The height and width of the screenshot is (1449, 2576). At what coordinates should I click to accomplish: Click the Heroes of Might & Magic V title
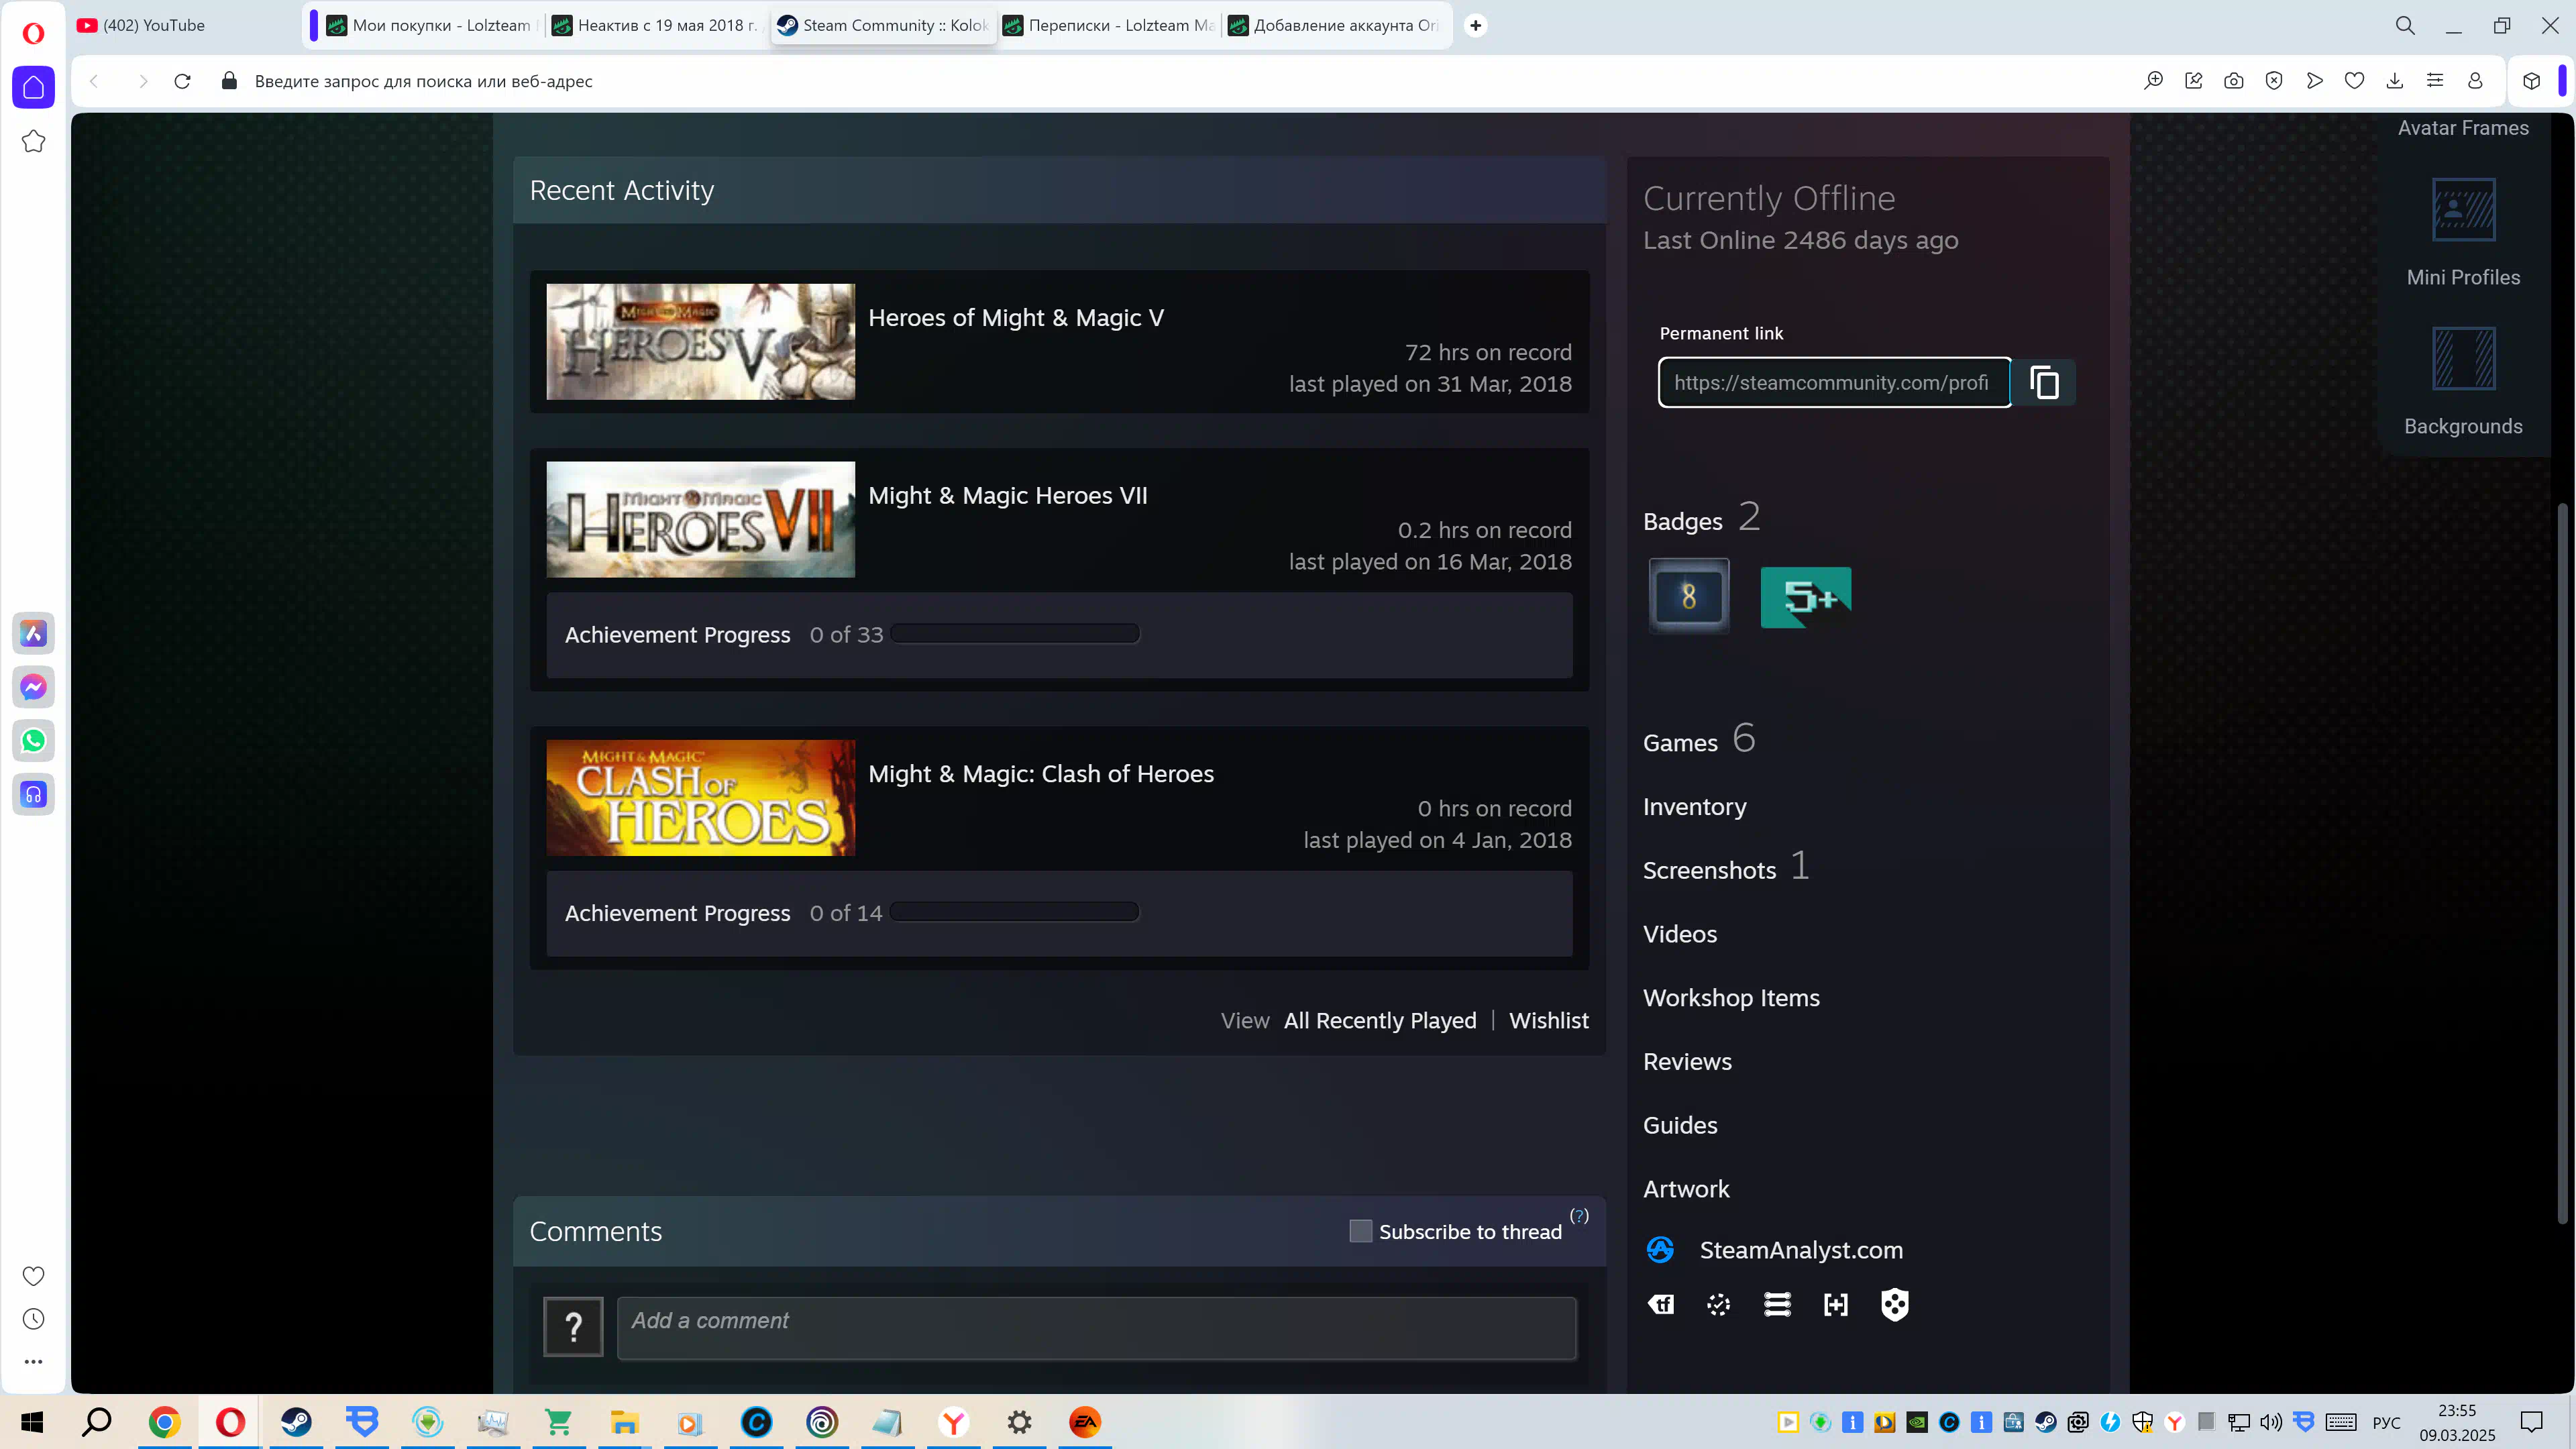(1016, 318)
